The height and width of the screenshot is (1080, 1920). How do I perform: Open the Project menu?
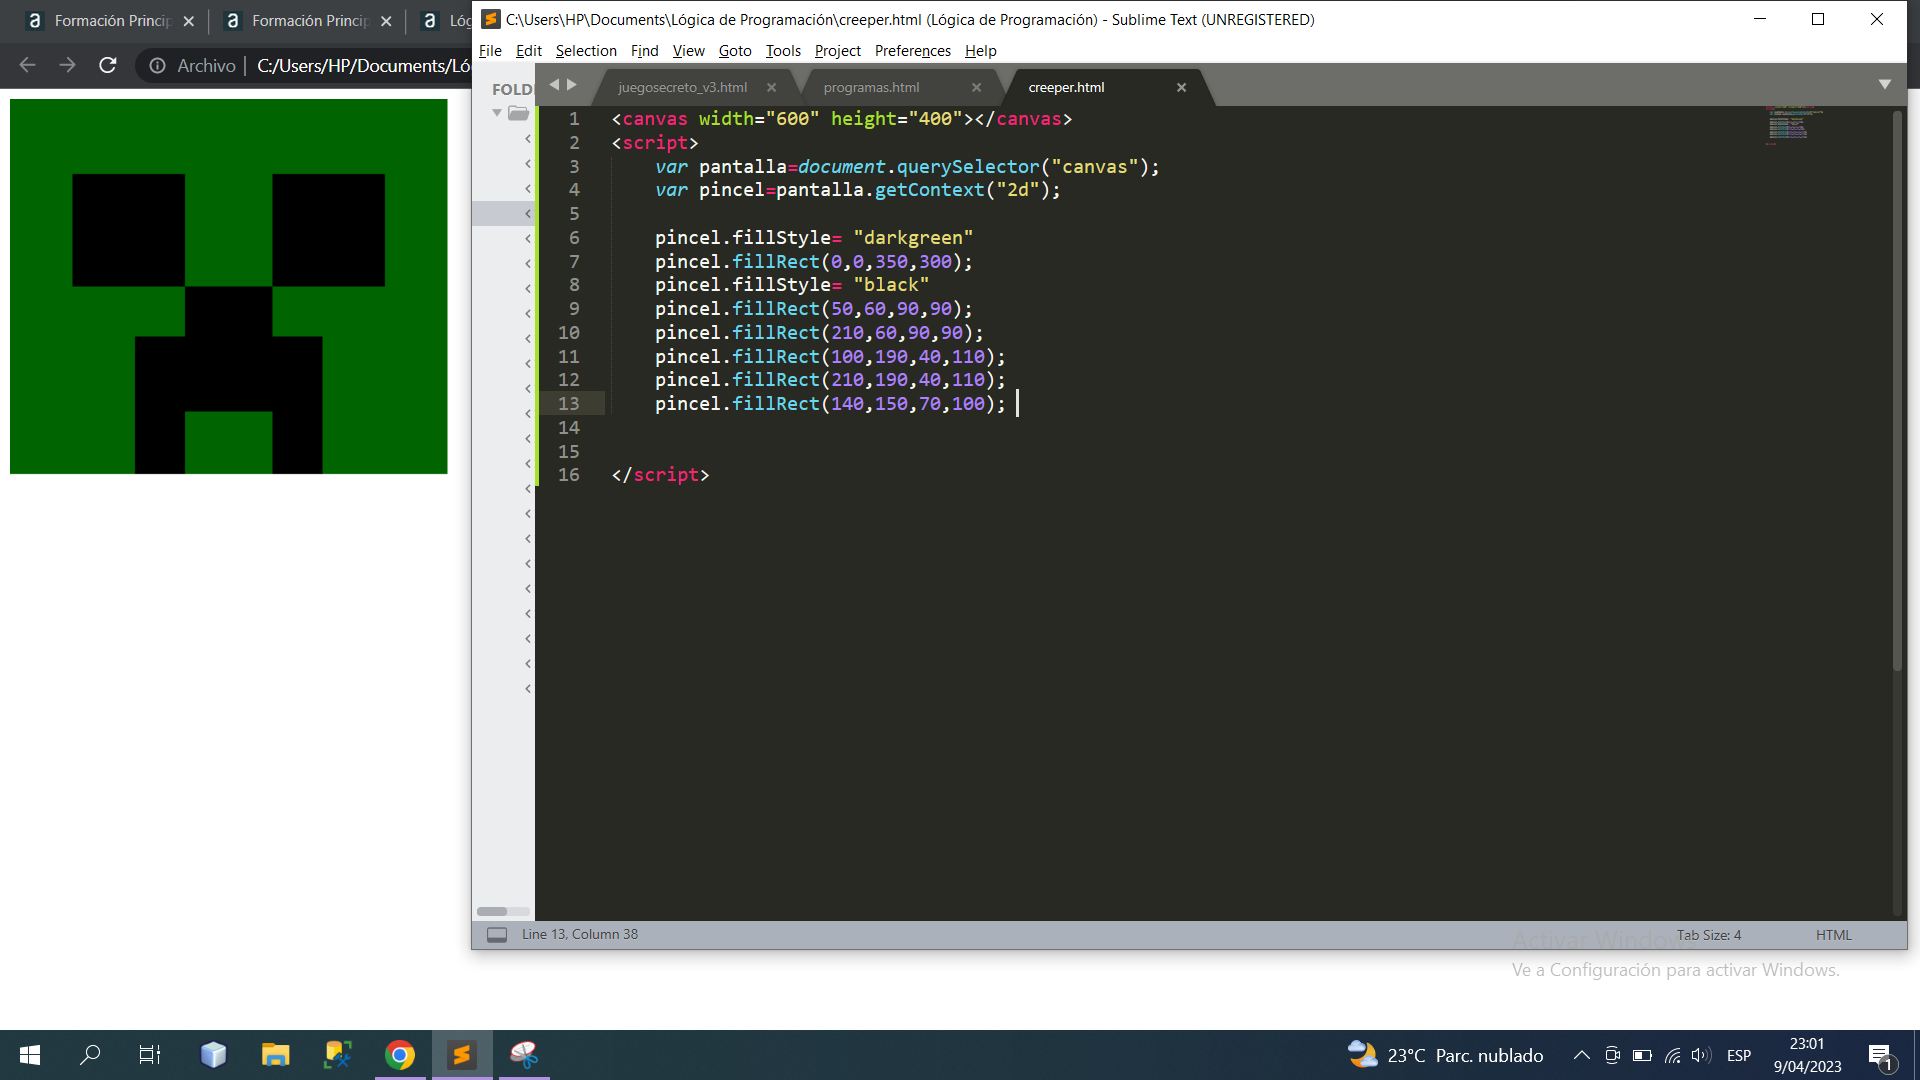(x=837, y=51)
